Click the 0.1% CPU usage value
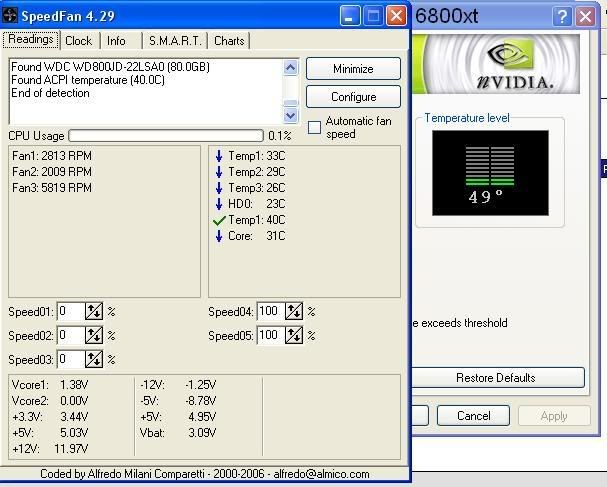Viewport: 607px width, 487px height. (x=279, y=136)
